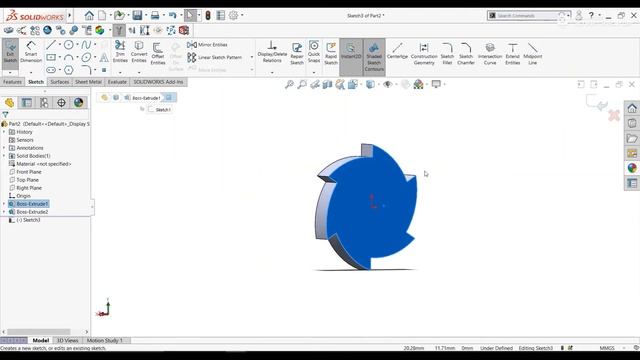
Task: Open the Motion Study 1 tab
Action: pyautogui.click(x=105, y=340)
